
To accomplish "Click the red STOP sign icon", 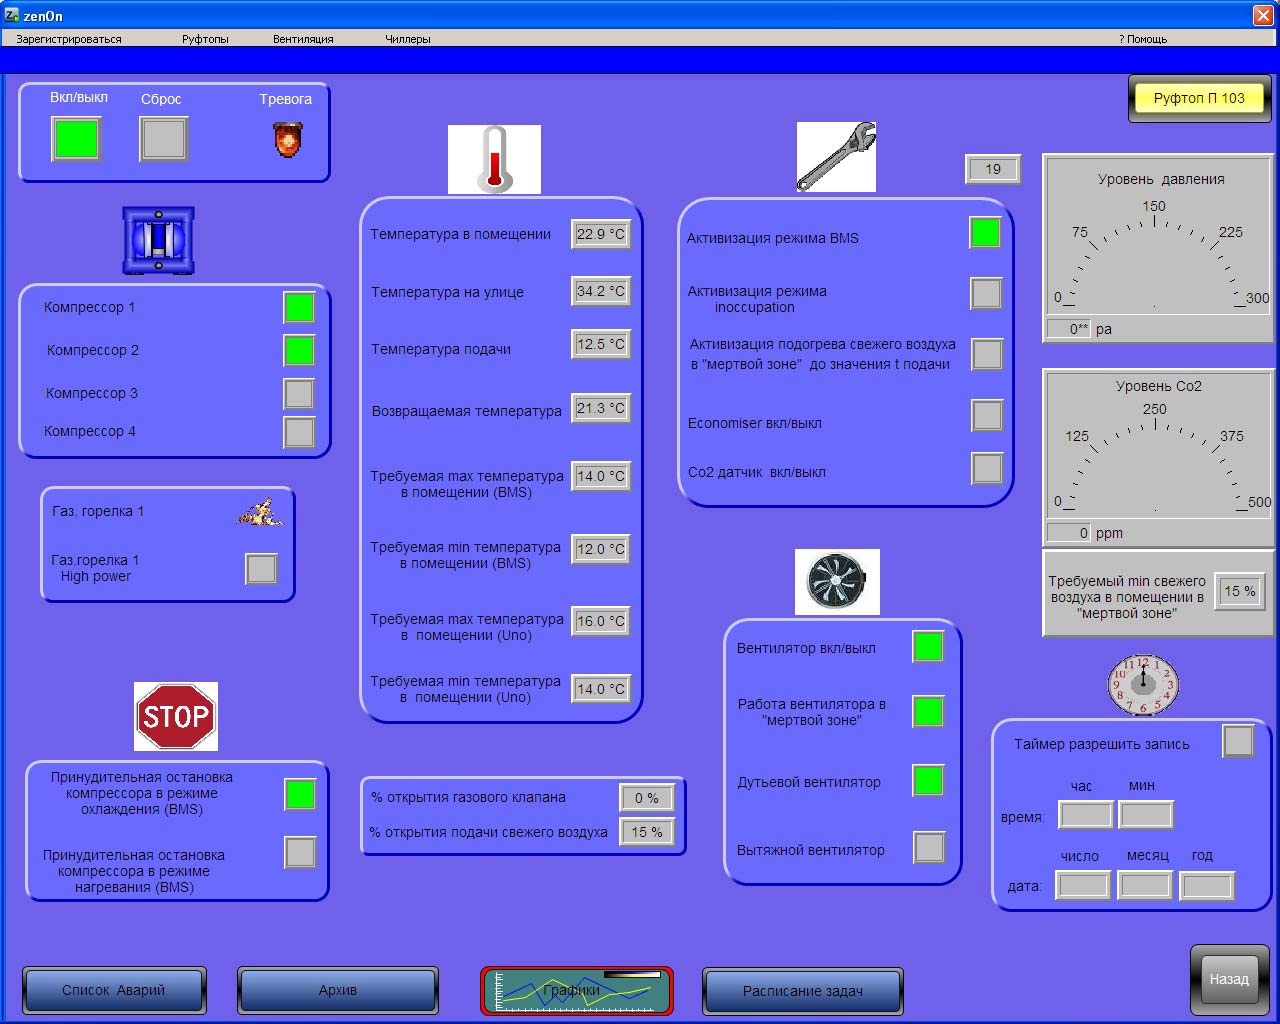I will [x=176, y=716].
